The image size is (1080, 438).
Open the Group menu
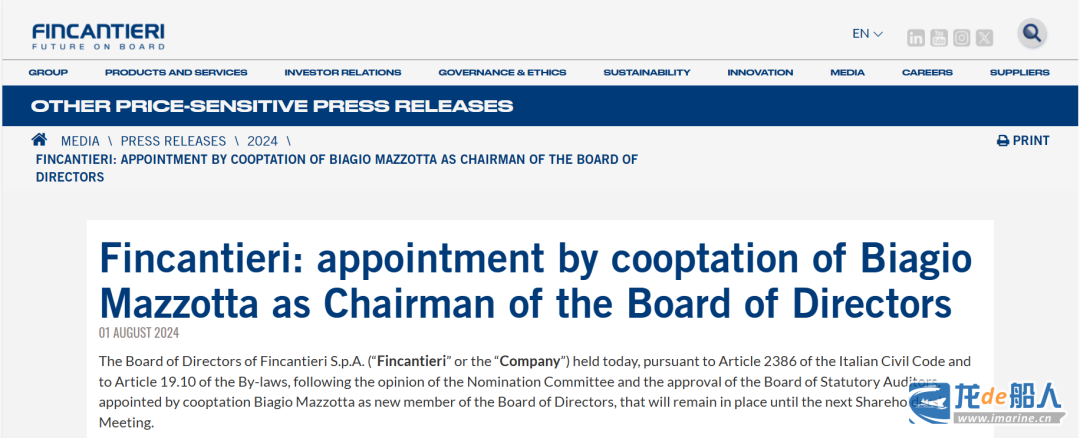point(48,72)
